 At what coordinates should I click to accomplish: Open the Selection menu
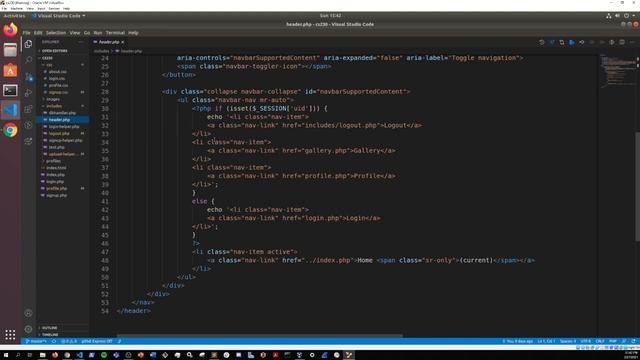tap(56, 33)
